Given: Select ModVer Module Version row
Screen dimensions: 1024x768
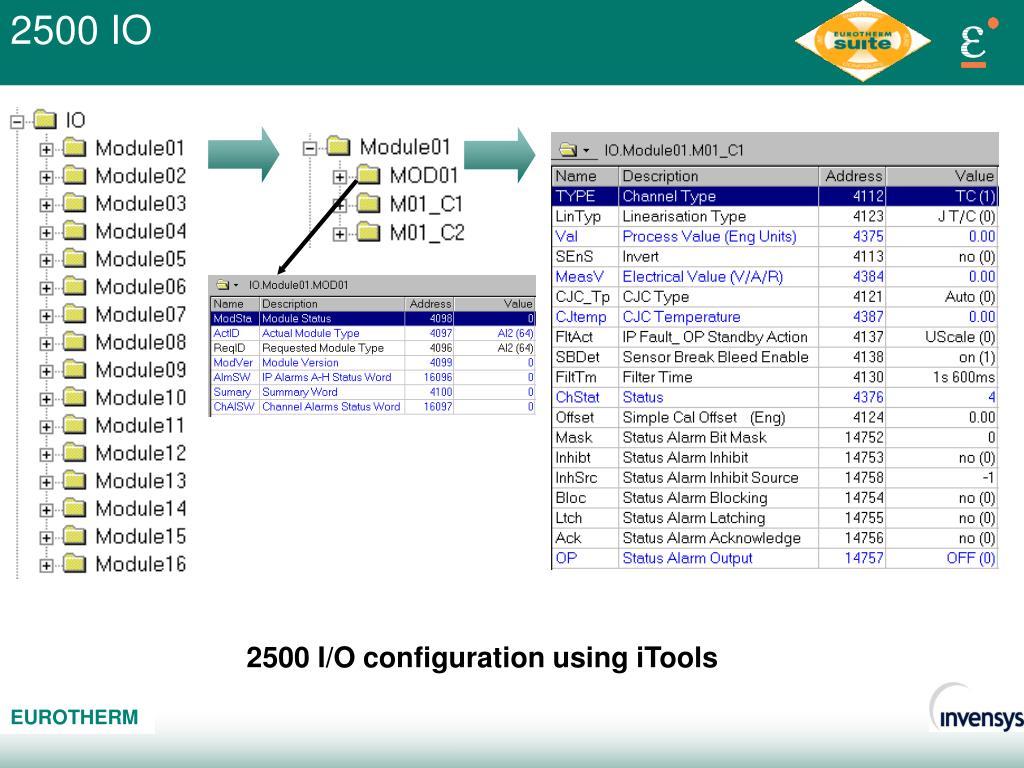Looking at the screenshot, I should (x=373, y=362).
